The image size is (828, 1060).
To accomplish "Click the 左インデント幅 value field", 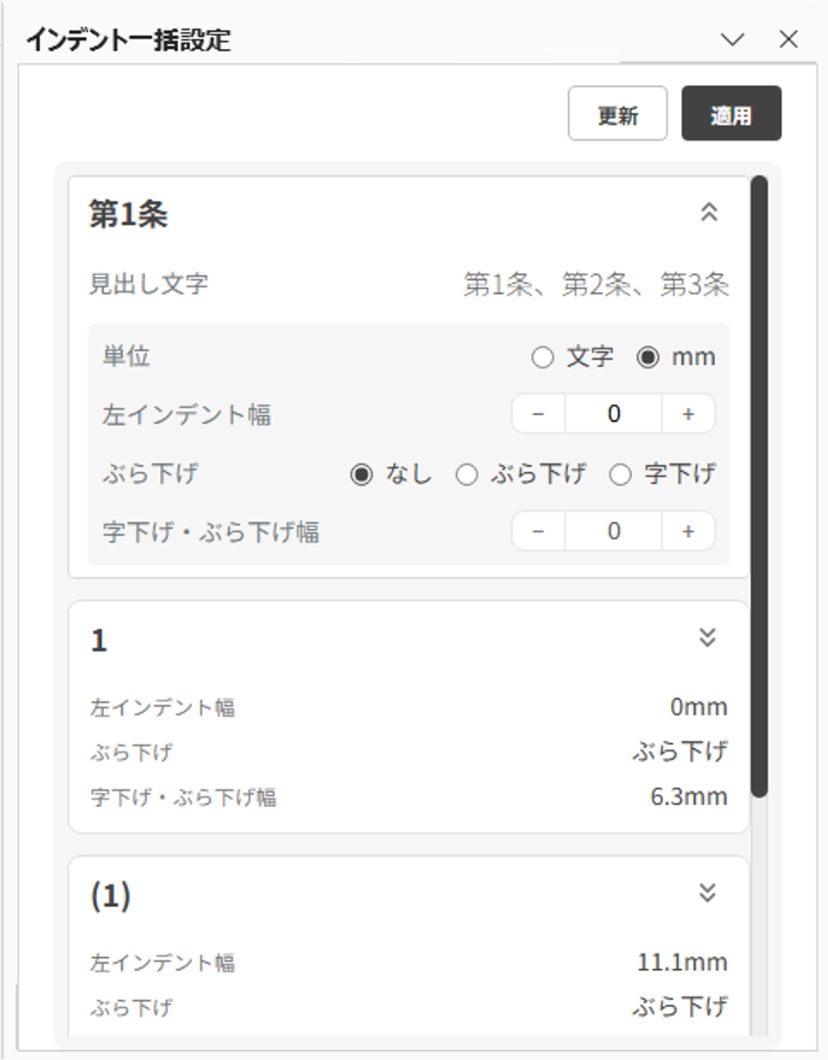I will [x=613, y=414].
